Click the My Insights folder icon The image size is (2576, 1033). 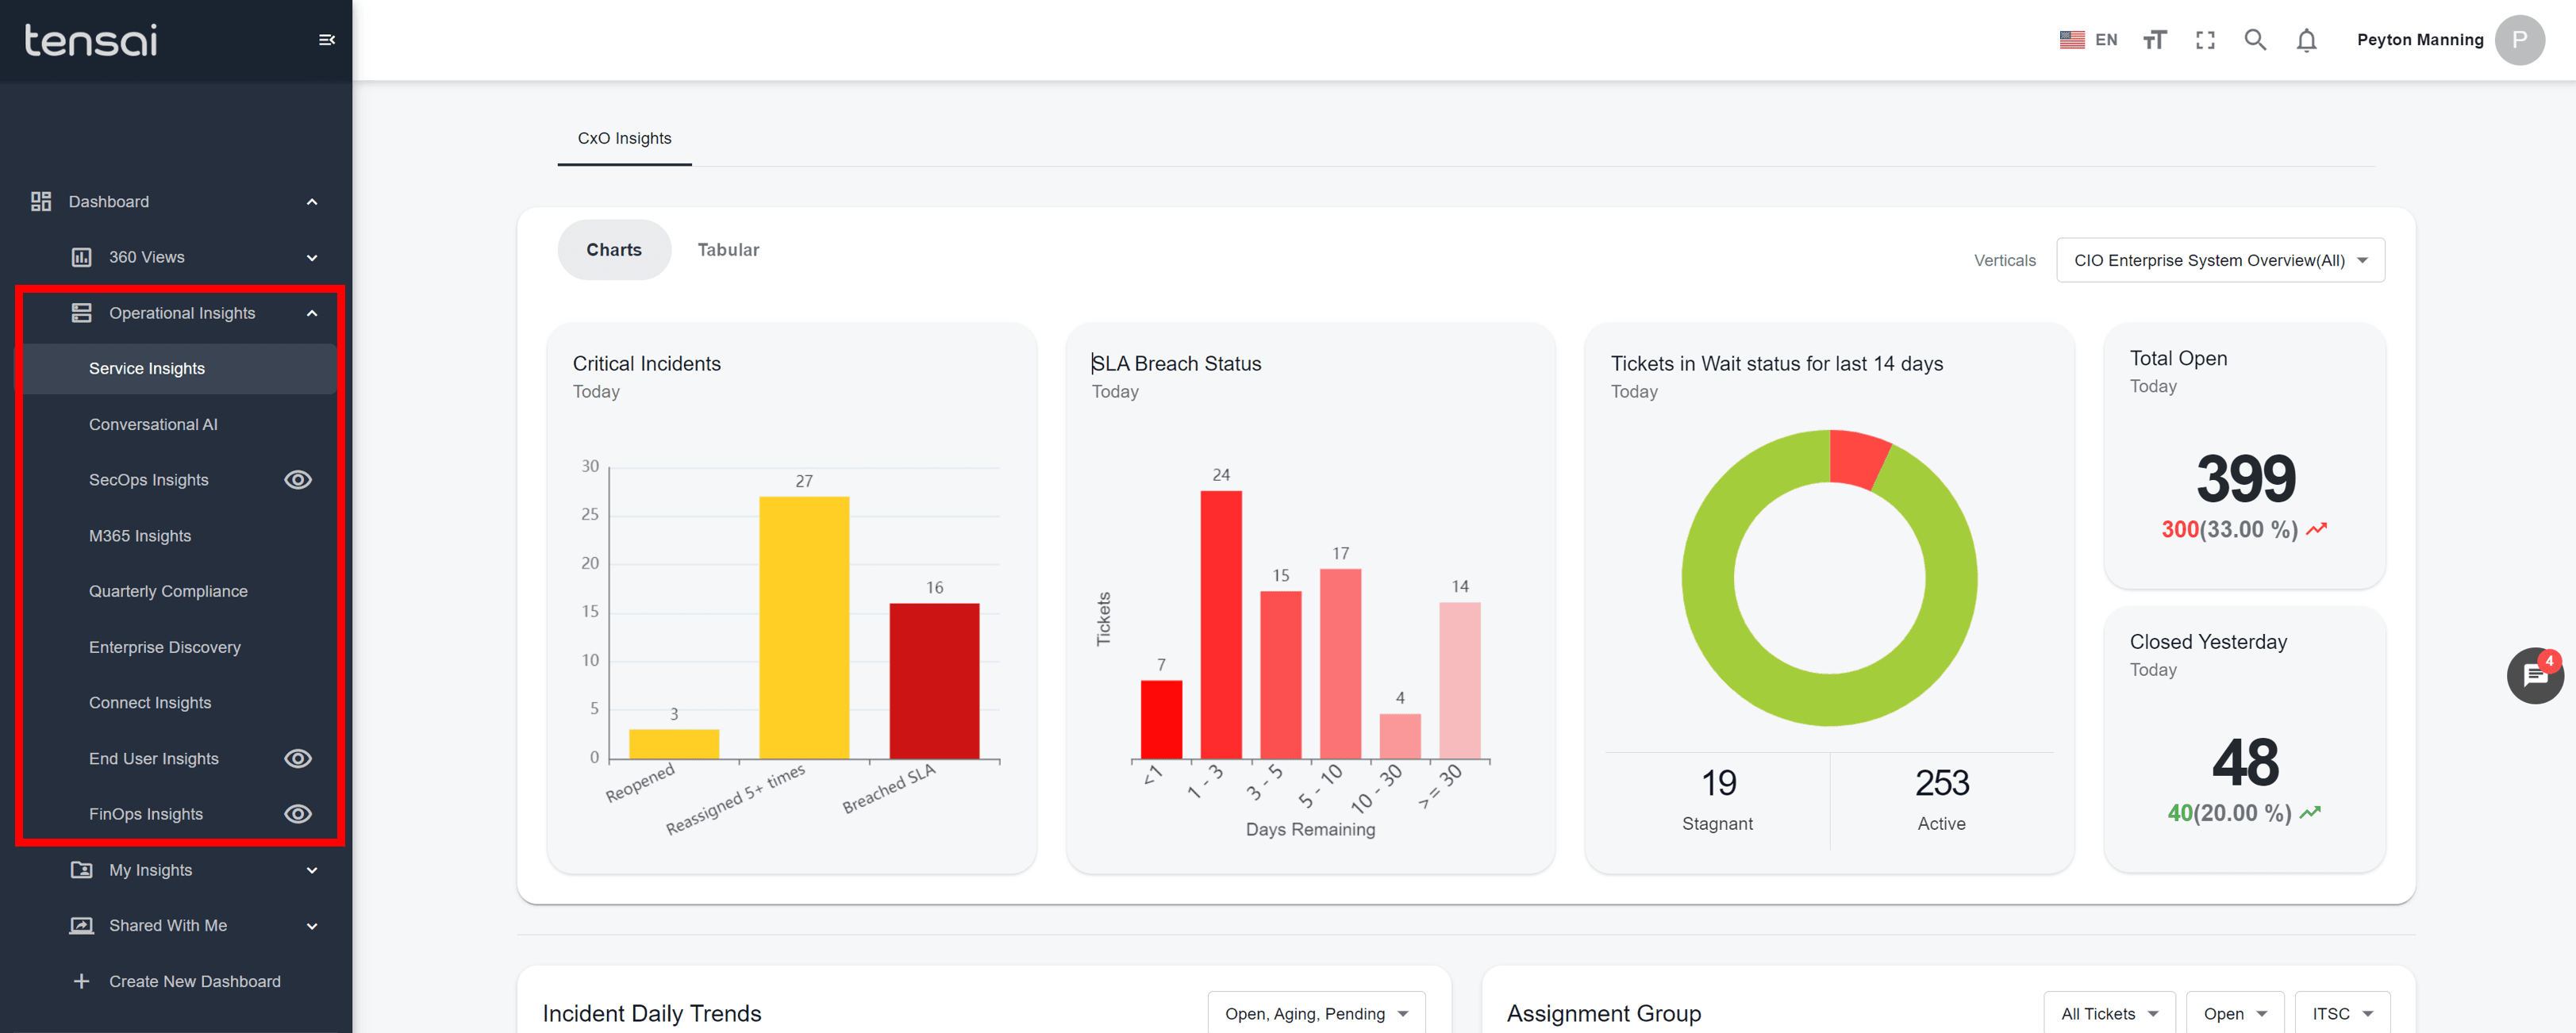(x=81, y=870)
